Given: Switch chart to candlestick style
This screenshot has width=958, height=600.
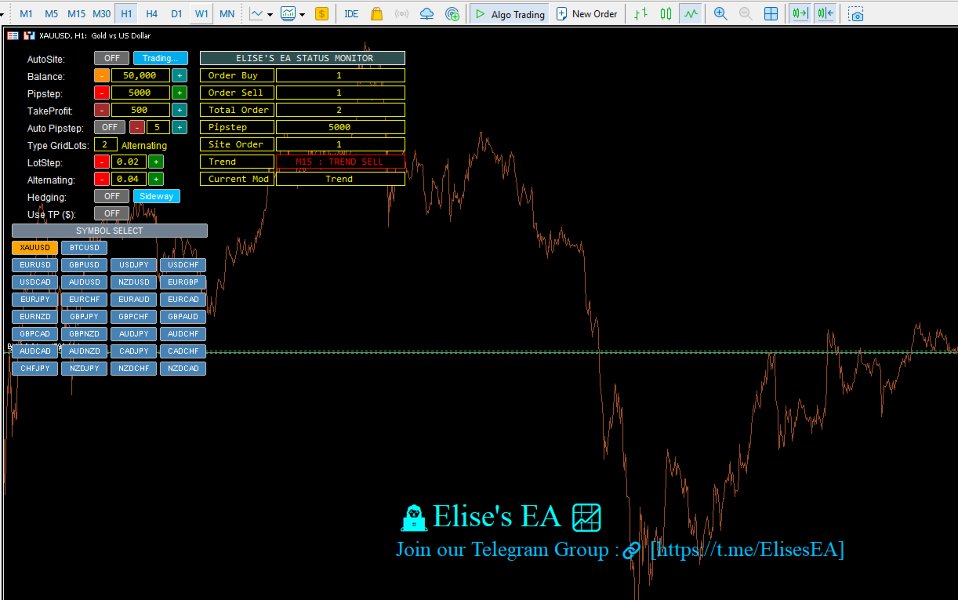Looking at the screenshot, I should [x=666, y=13].
